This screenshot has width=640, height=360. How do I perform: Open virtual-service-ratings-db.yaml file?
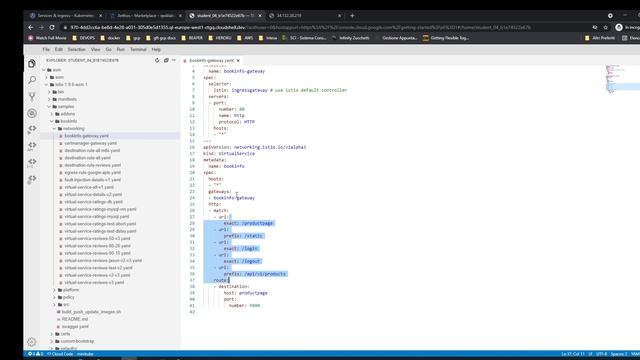point(93,202)
